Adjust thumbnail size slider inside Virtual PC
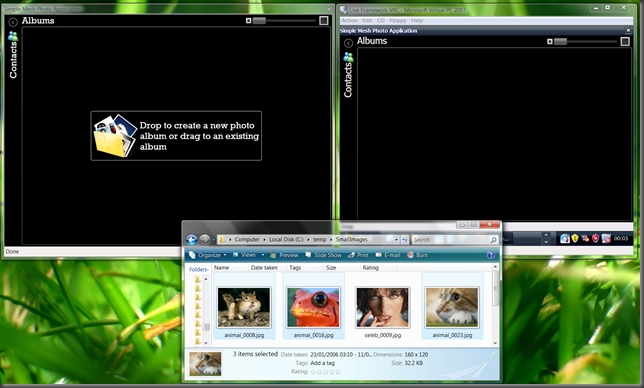The height and width of the screenshot is (388, 644). (561, 41)
